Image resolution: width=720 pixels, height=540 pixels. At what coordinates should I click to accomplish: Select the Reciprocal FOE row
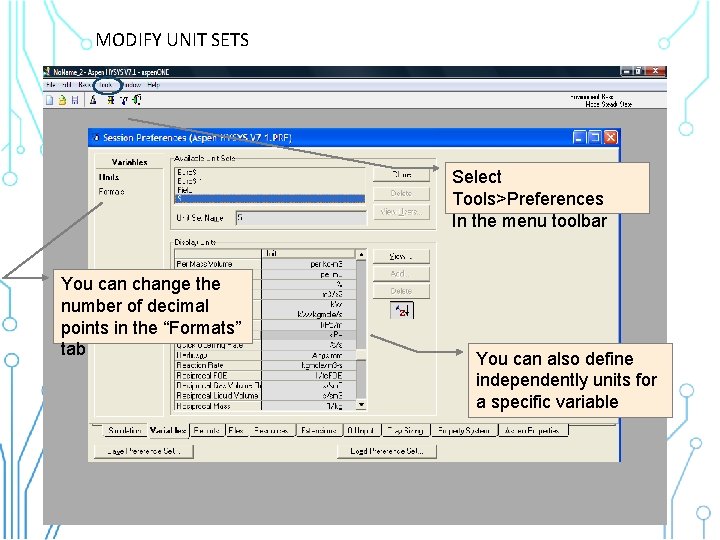(265, 376)
